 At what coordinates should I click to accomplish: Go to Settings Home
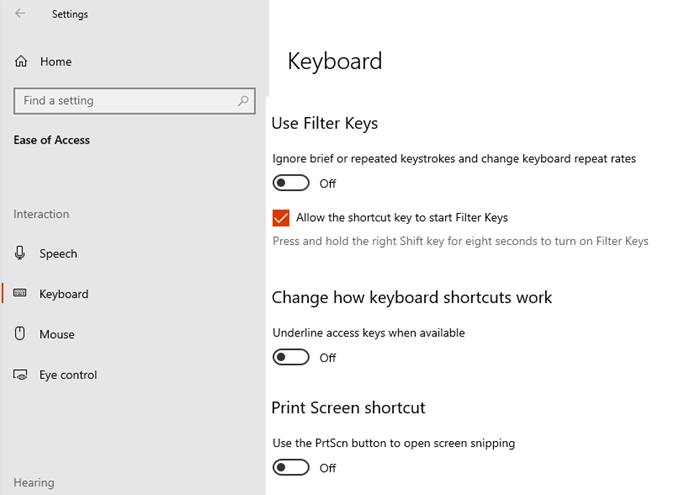coord(56,62)
